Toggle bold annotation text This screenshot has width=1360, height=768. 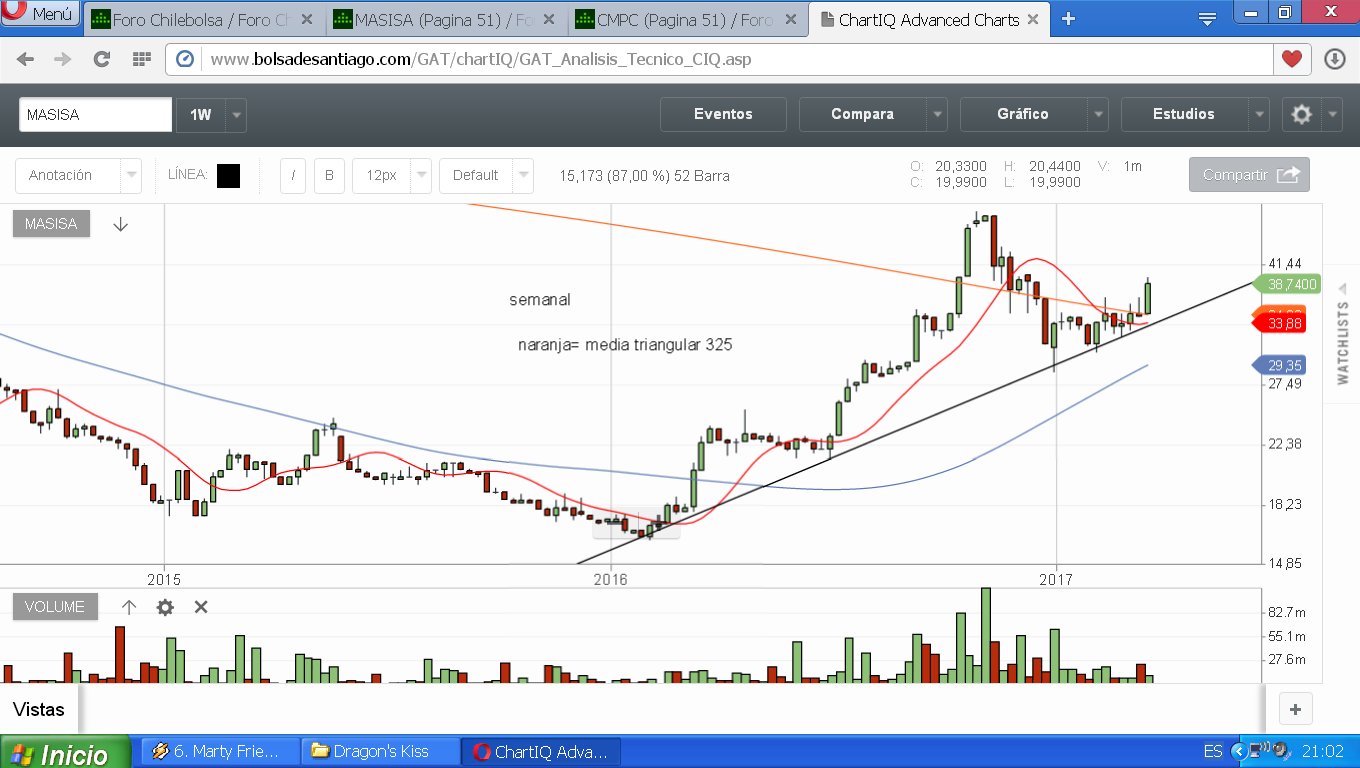[x=329, y=175]
